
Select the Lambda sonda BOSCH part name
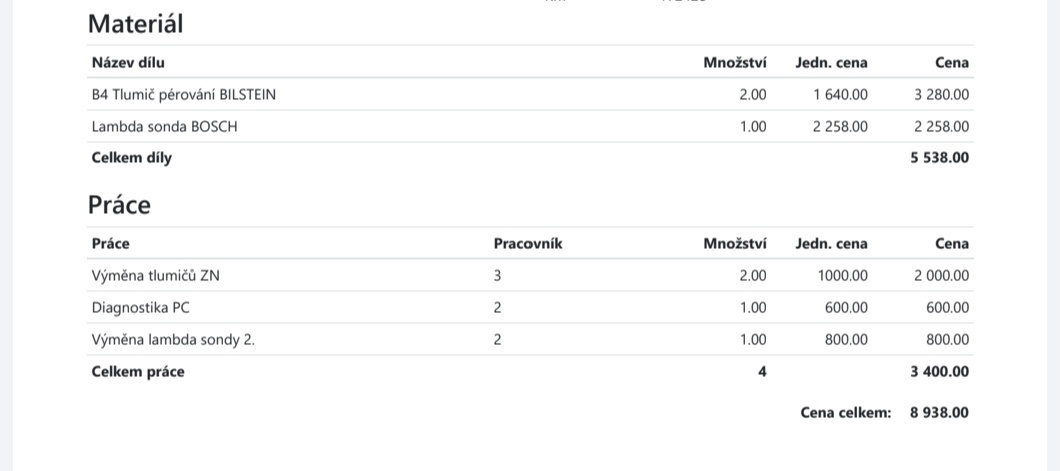tap(164, 127)
